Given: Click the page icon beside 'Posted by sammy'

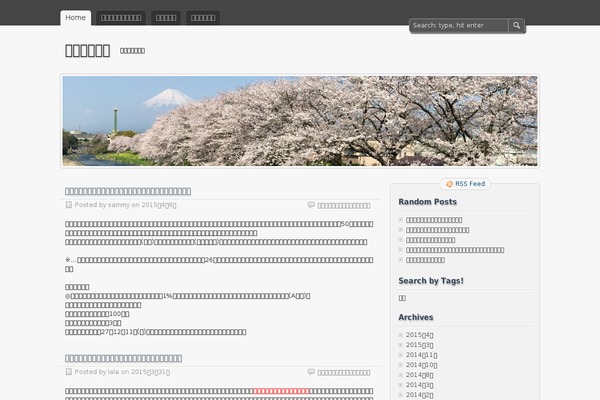Looking at the screenshot, I should 68,205.
